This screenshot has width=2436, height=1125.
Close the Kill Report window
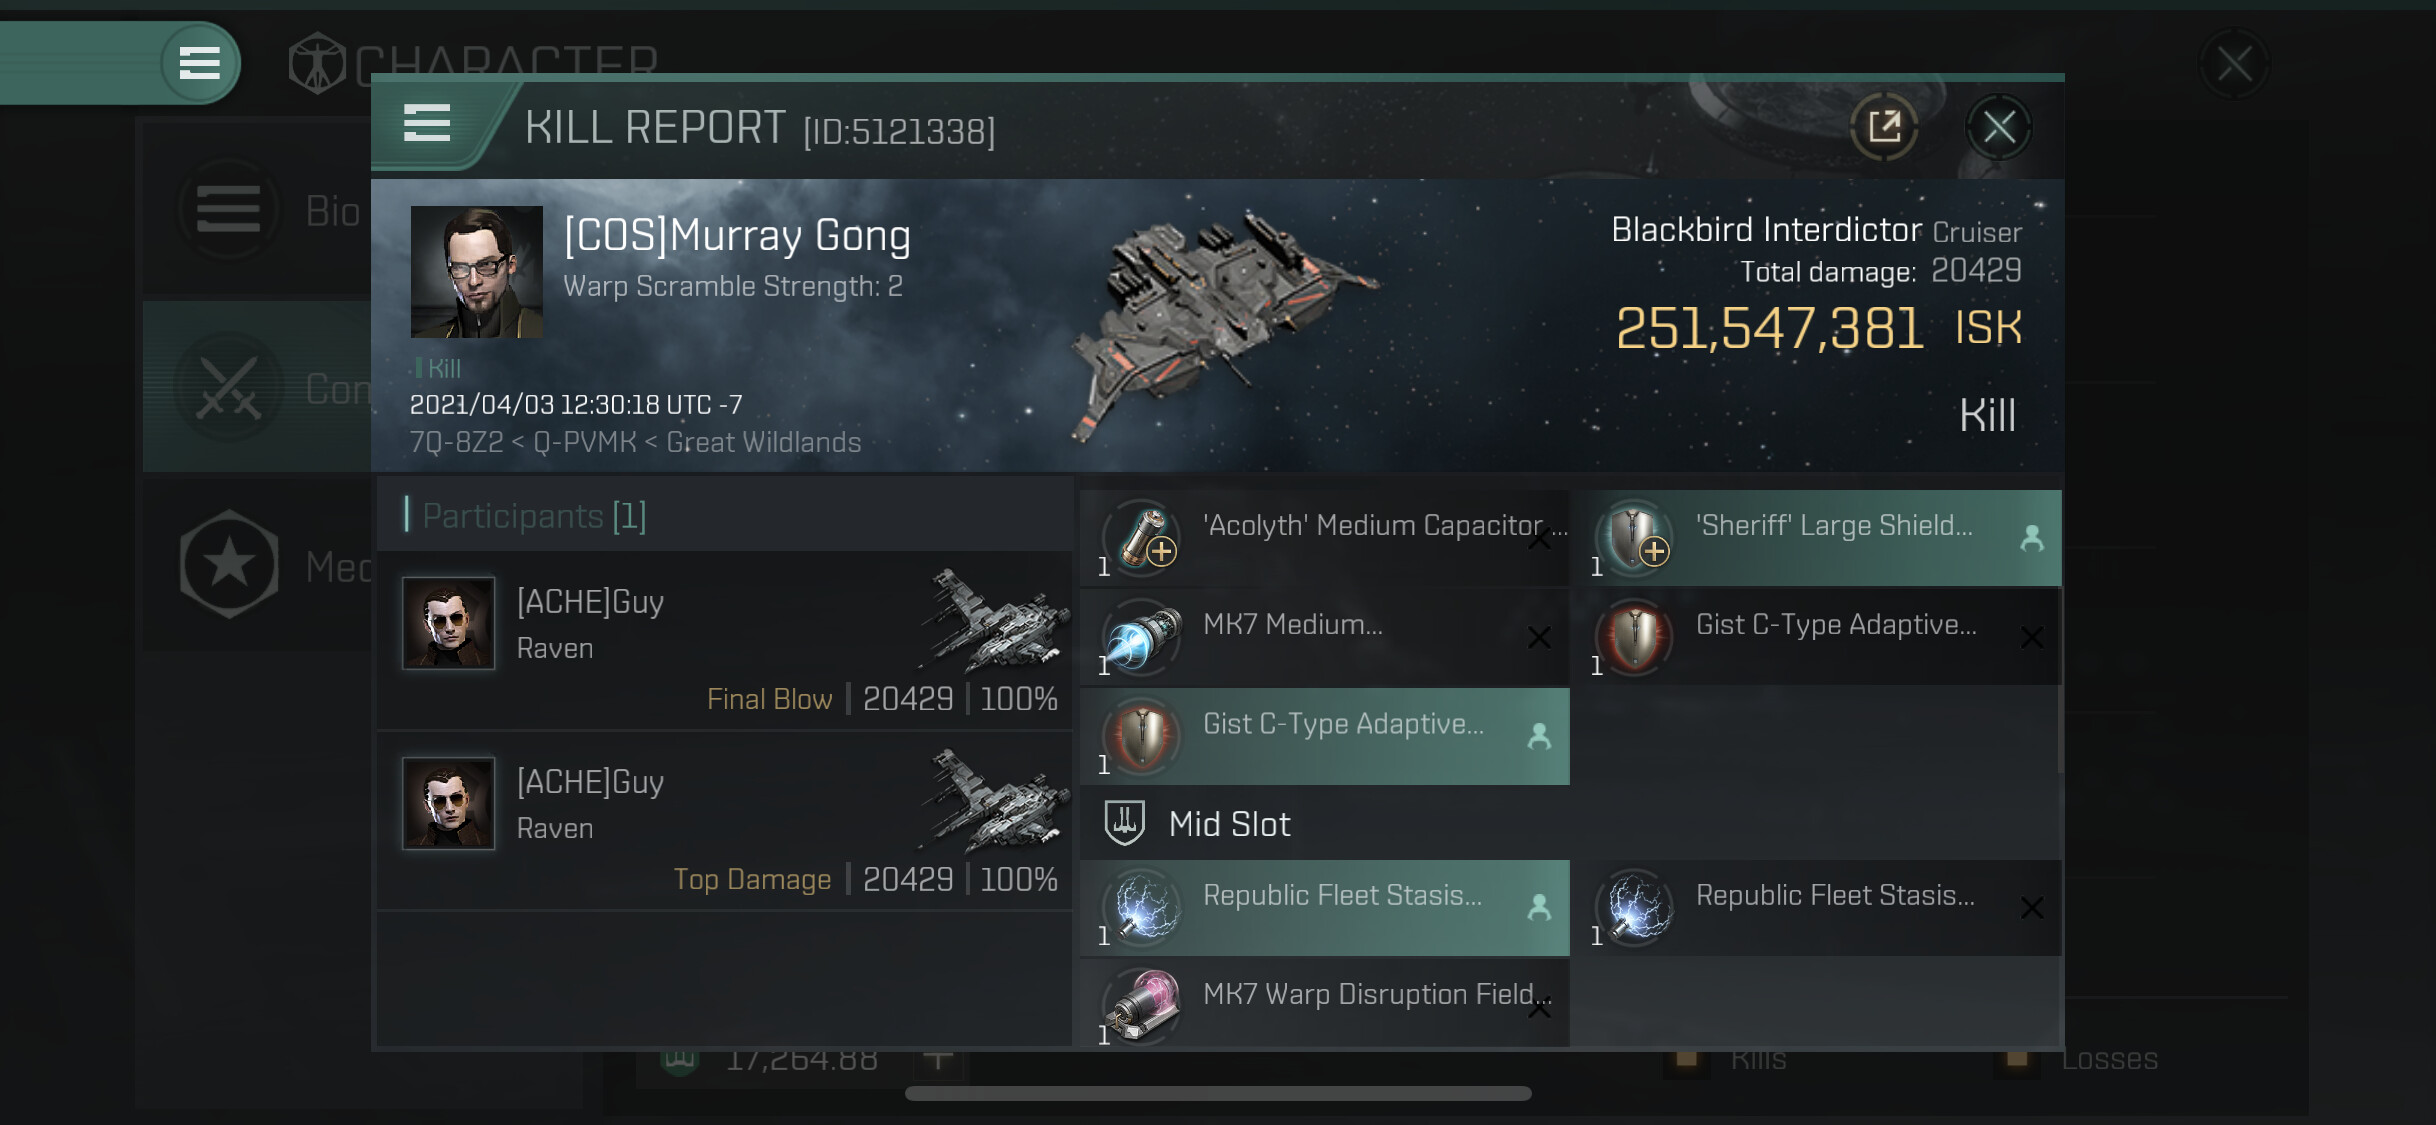(1998, 127)
